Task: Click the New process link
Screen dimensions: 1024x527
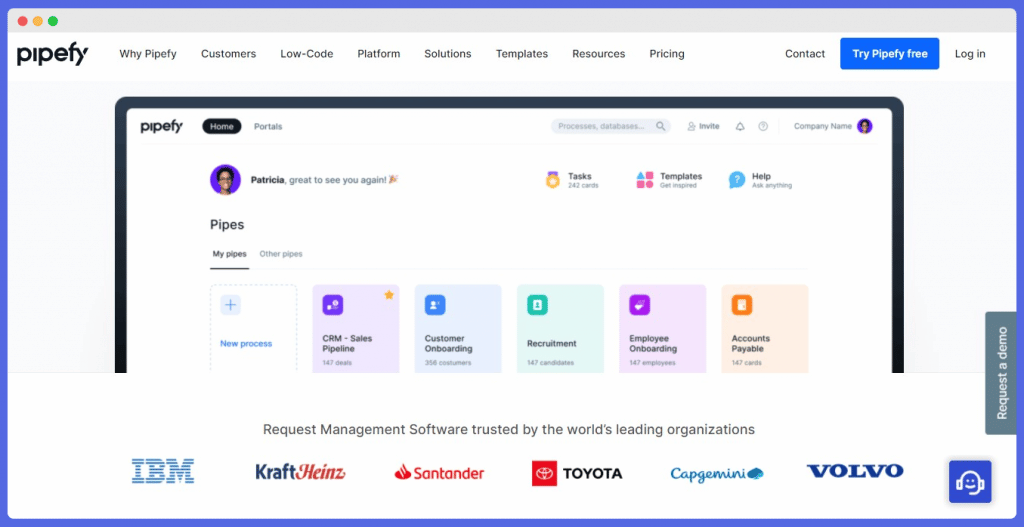Action: [246, 343]
